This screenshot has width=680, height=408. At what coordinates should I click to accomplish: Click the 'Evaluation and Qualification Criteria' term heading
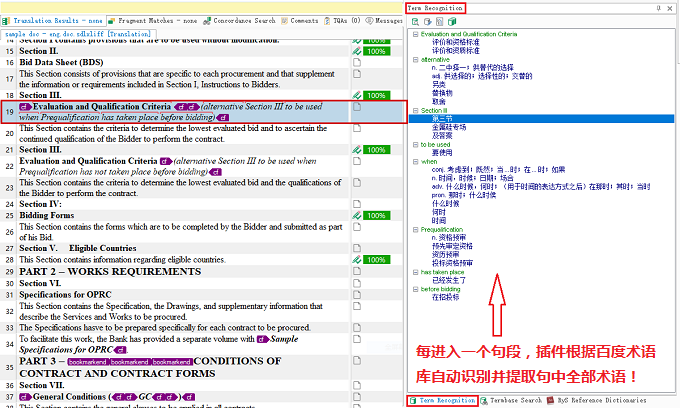pos(469,34)
